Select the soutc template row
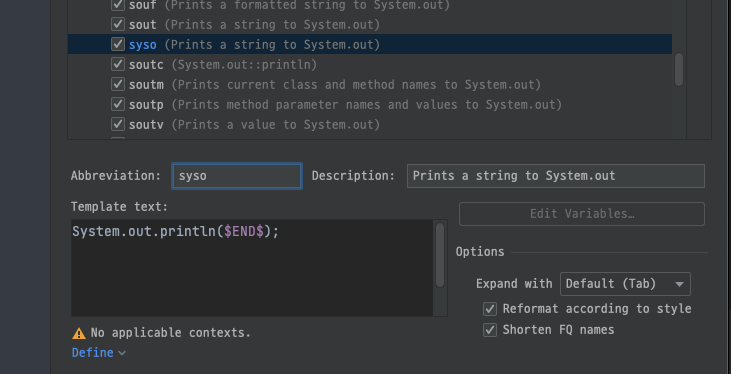 coord(370,64)
